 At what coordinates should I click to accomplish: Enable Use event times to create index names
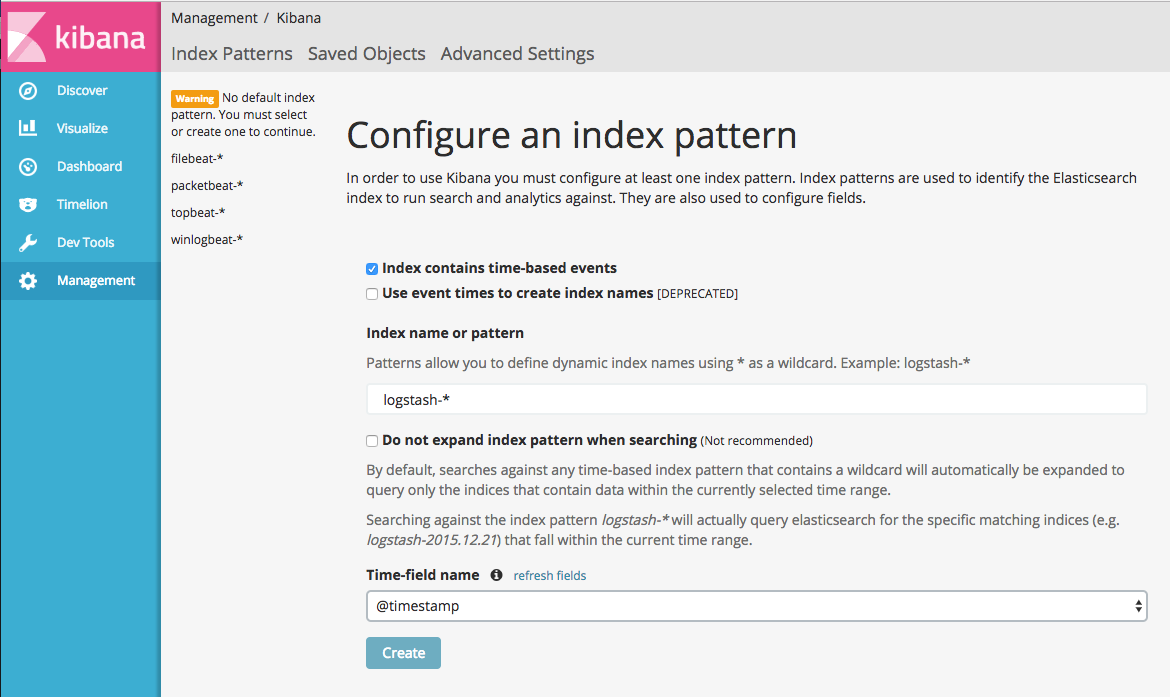372,294
